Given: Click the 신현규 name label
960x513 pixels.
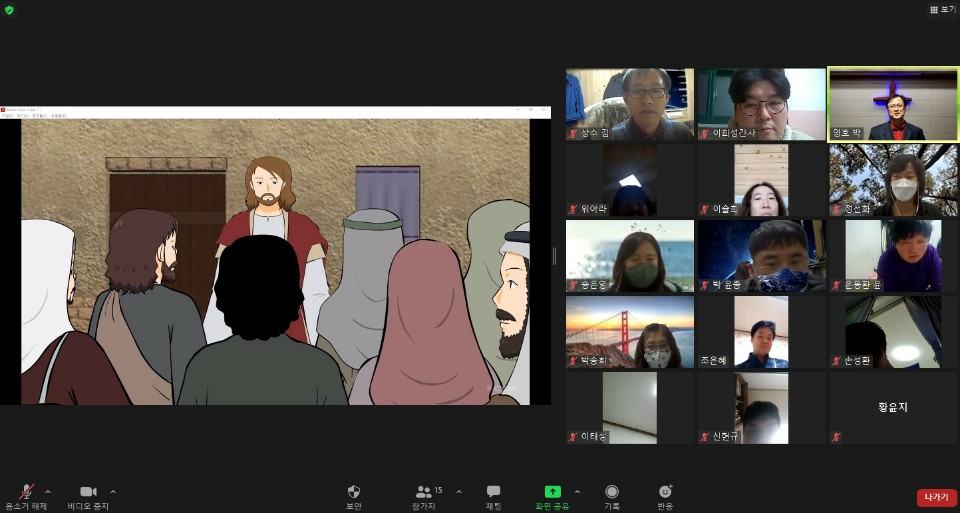Looking at the screenshot, I should 726,437.
